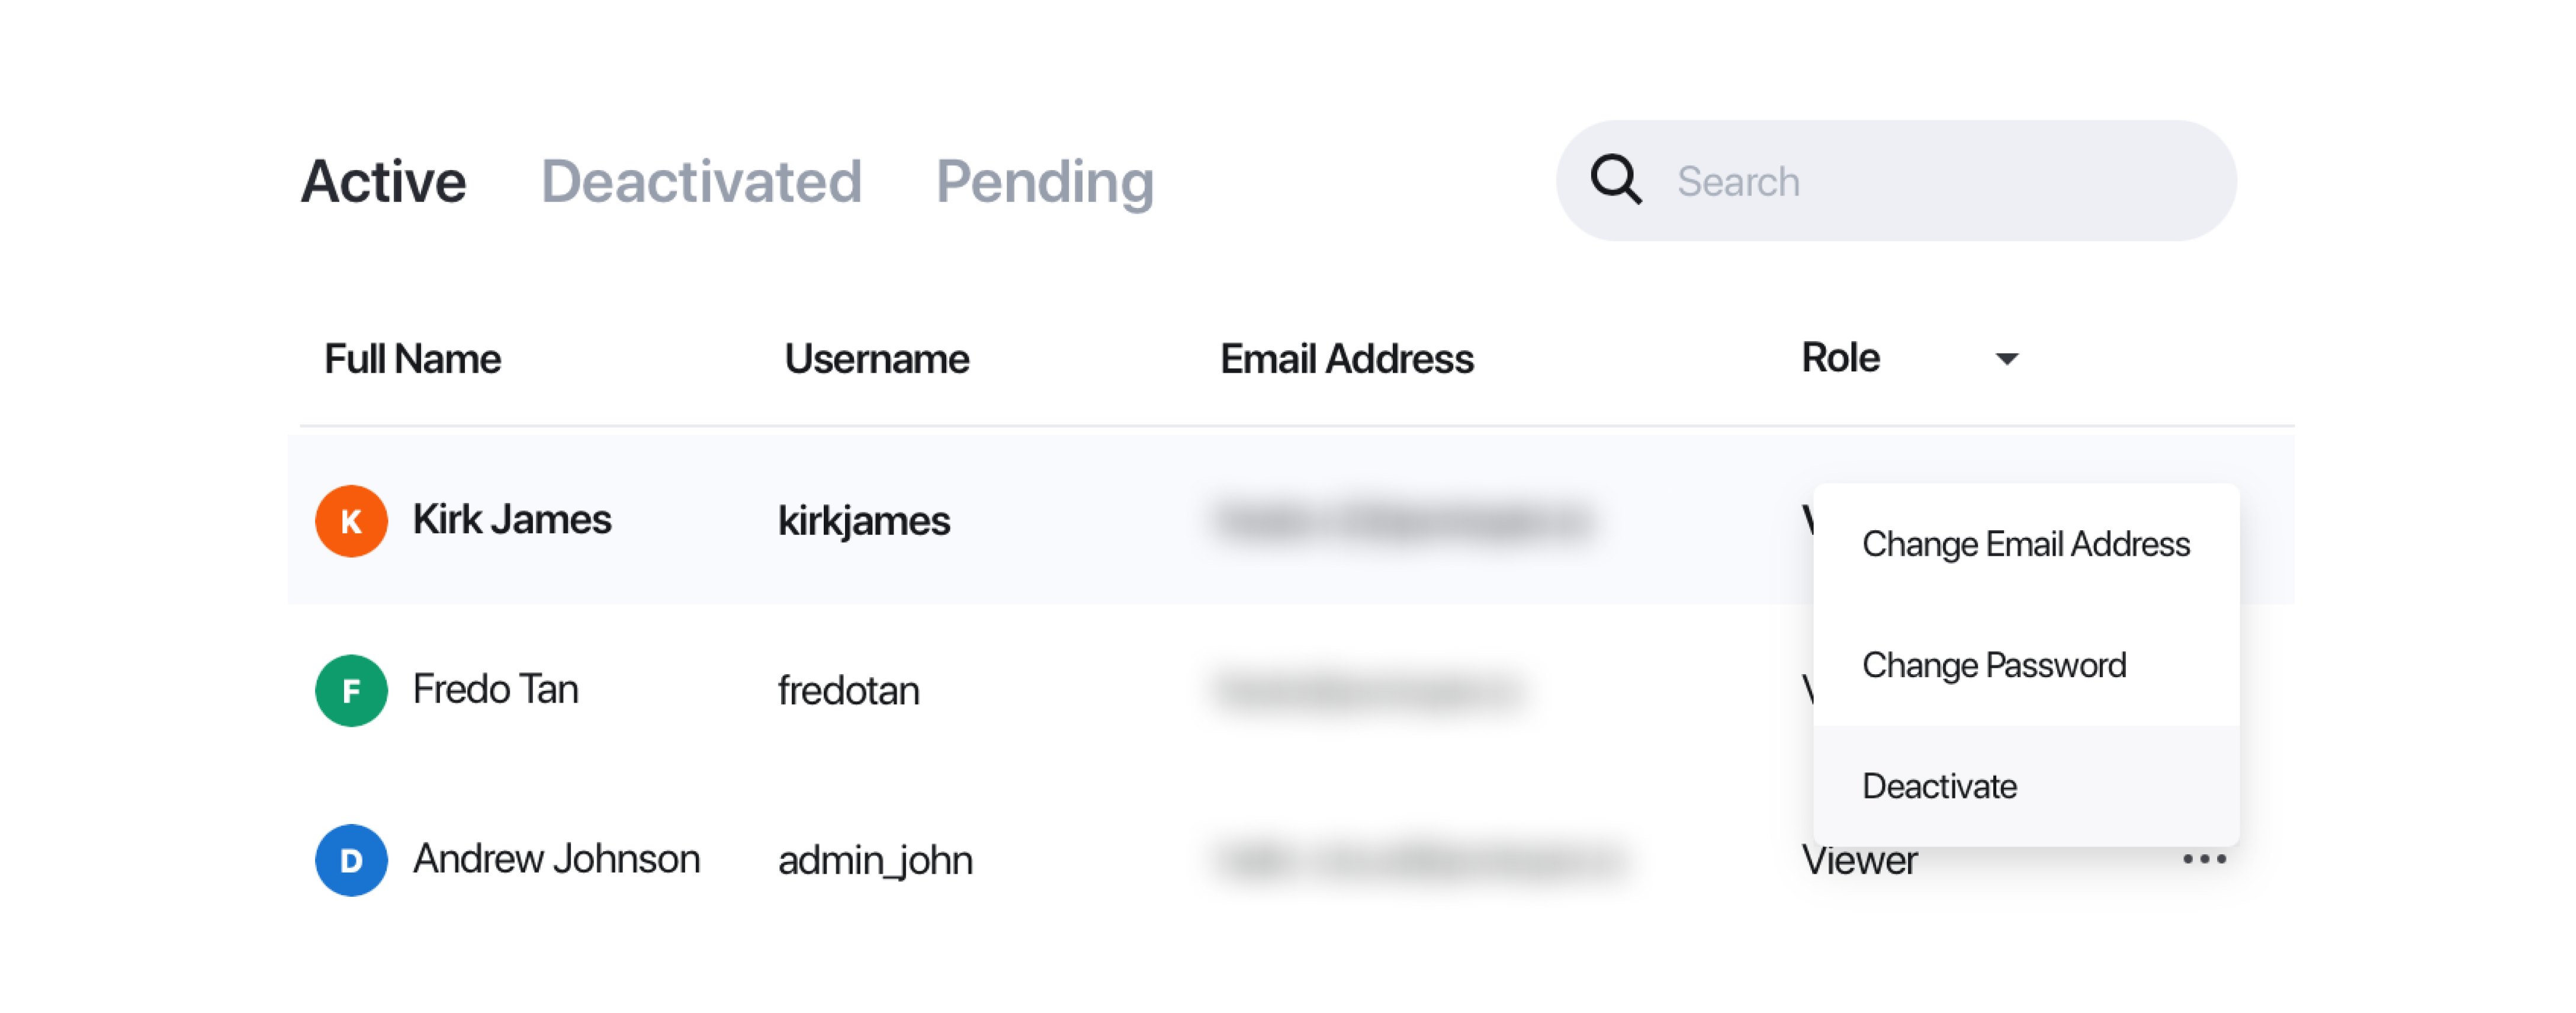Select the kirkjames username cell

[864, 521]
